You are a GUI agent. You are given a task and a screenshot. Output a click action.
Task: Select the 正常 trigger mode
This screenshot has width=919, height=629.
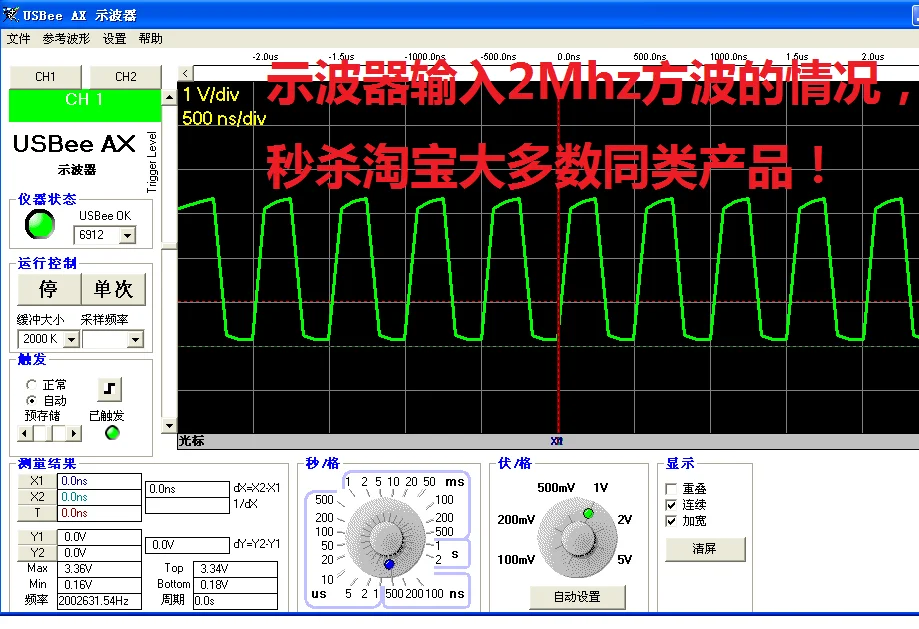tap(31, 385)
